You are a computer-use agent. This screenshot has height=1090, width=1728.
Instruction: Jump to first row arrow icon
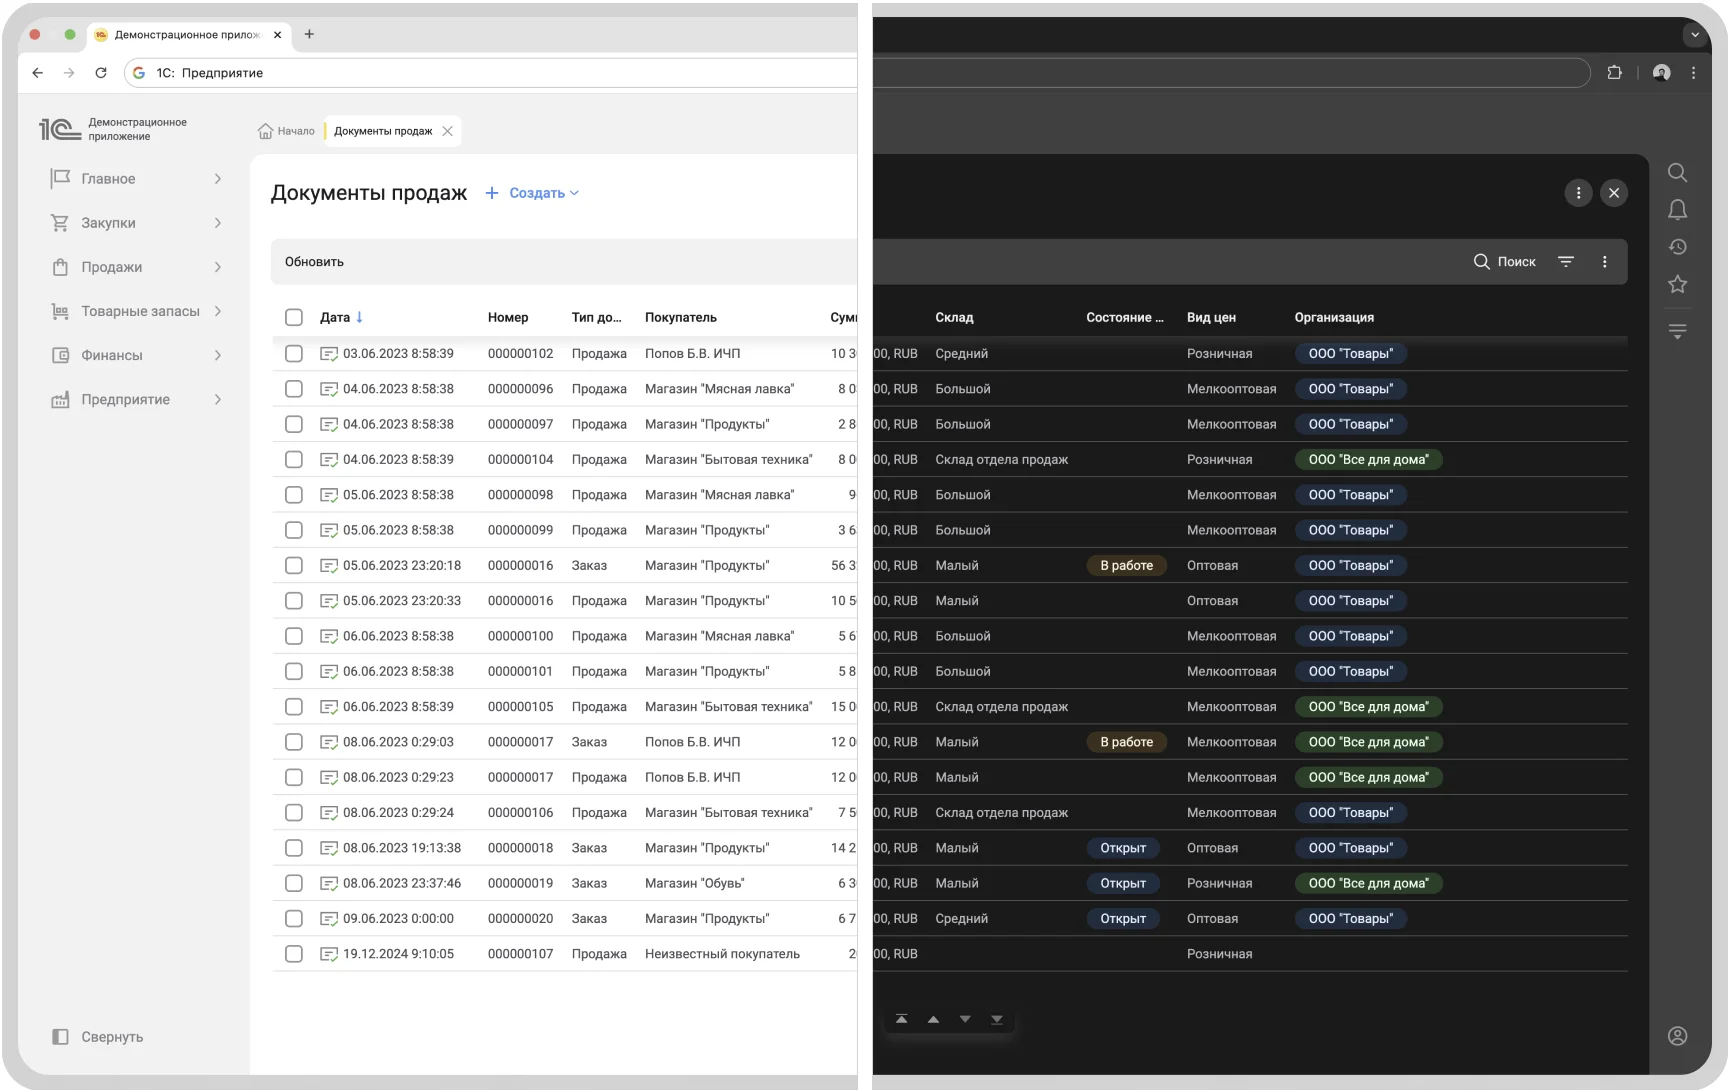tap(901, 1019)
